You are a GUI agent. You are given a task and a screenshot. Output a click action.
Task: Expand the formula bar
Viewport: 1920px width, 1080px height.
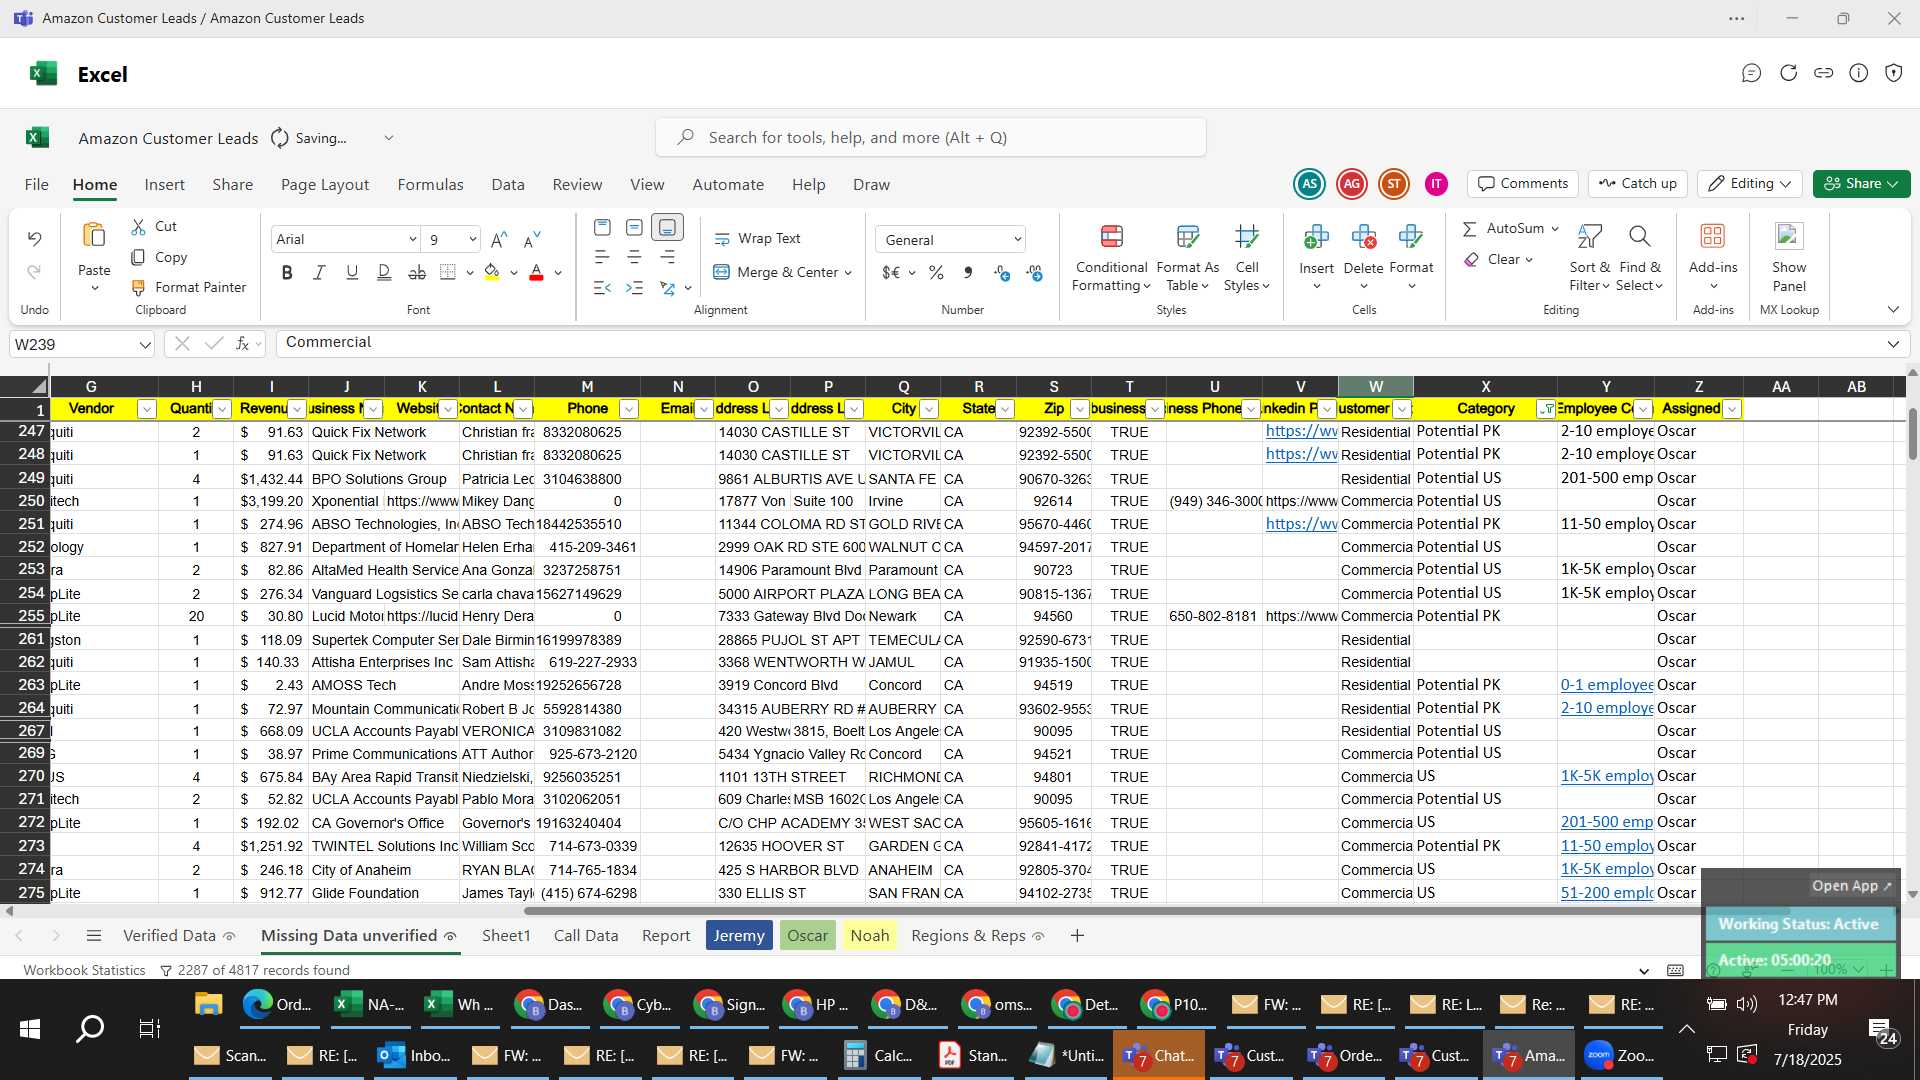[x=1893, y=344]
